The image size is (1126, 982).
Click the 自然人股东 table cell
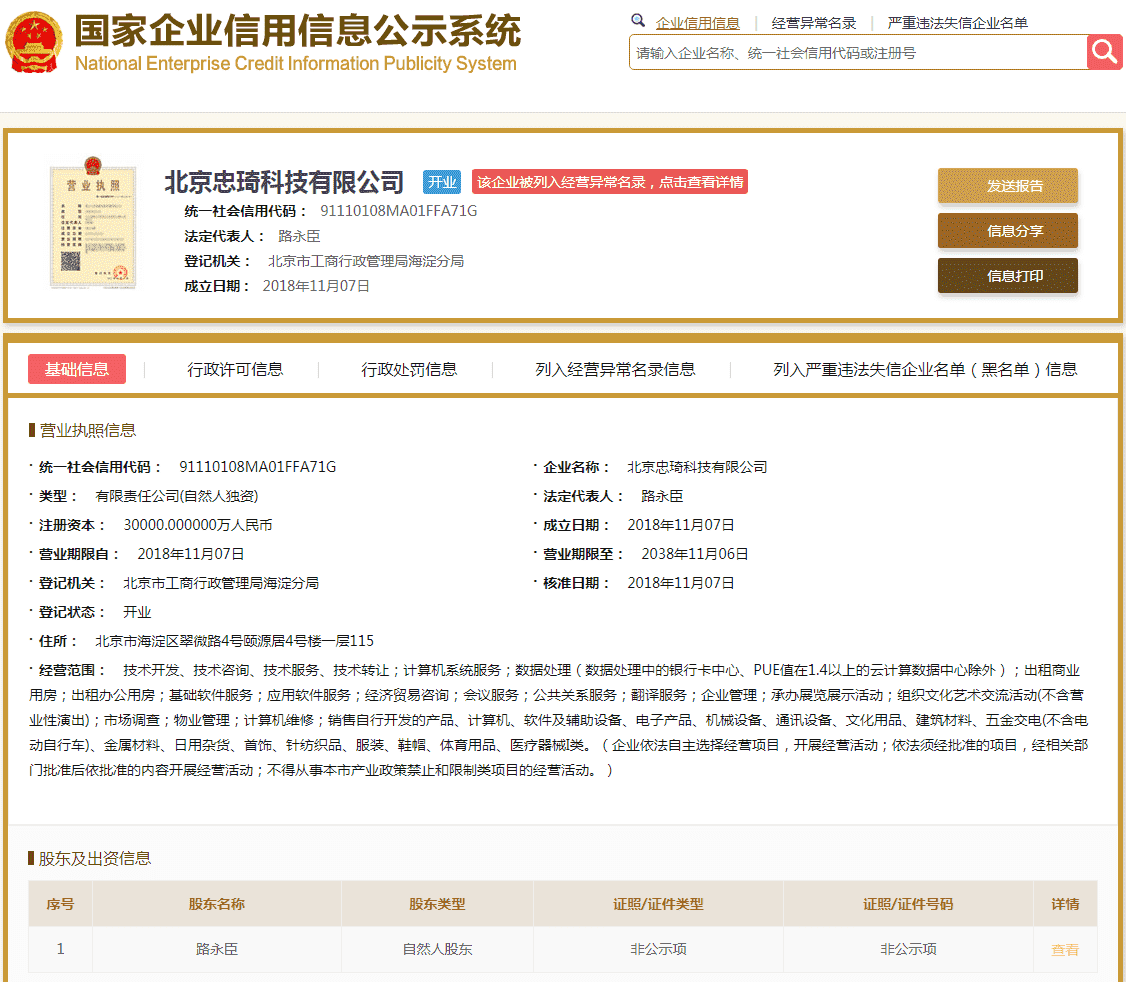[x=437, y=949]
